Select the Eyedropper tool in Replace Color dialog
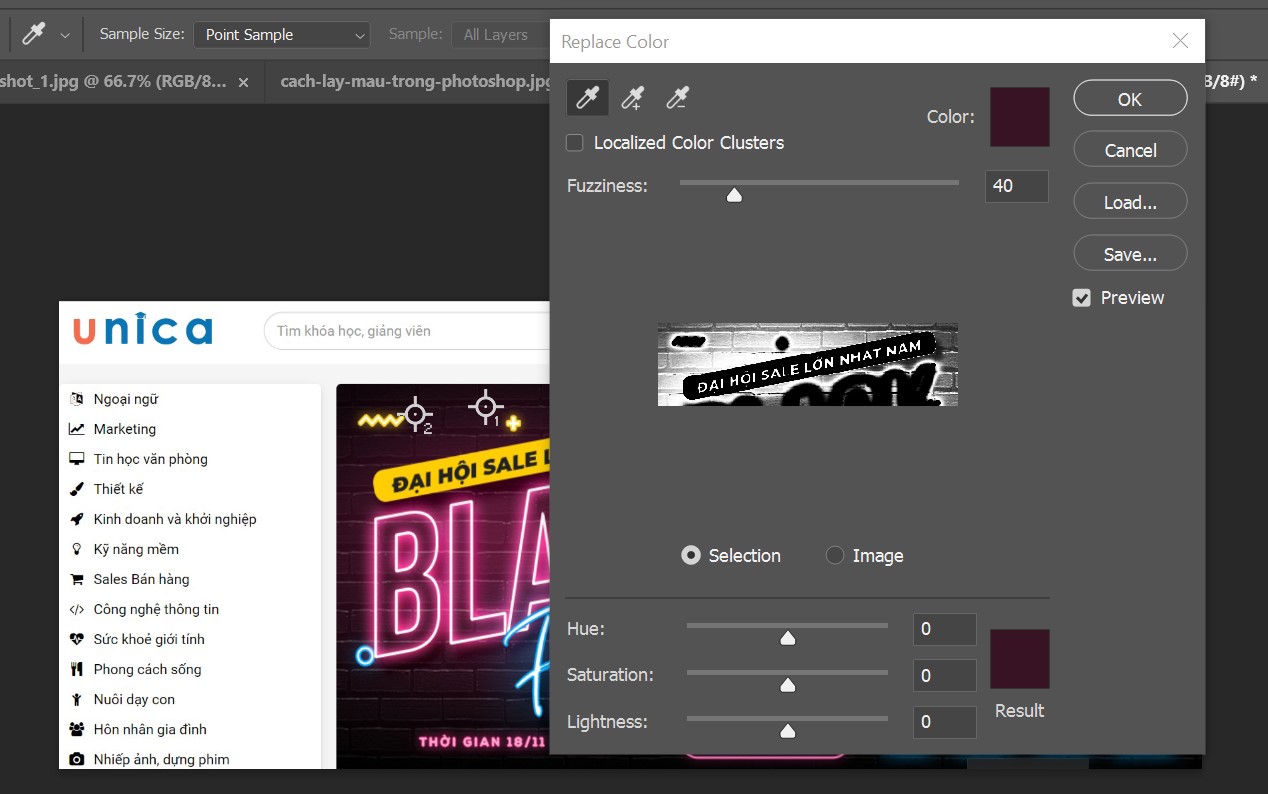Image resolution: width=1268 pixels, height=794 pixels. [588, 98]
